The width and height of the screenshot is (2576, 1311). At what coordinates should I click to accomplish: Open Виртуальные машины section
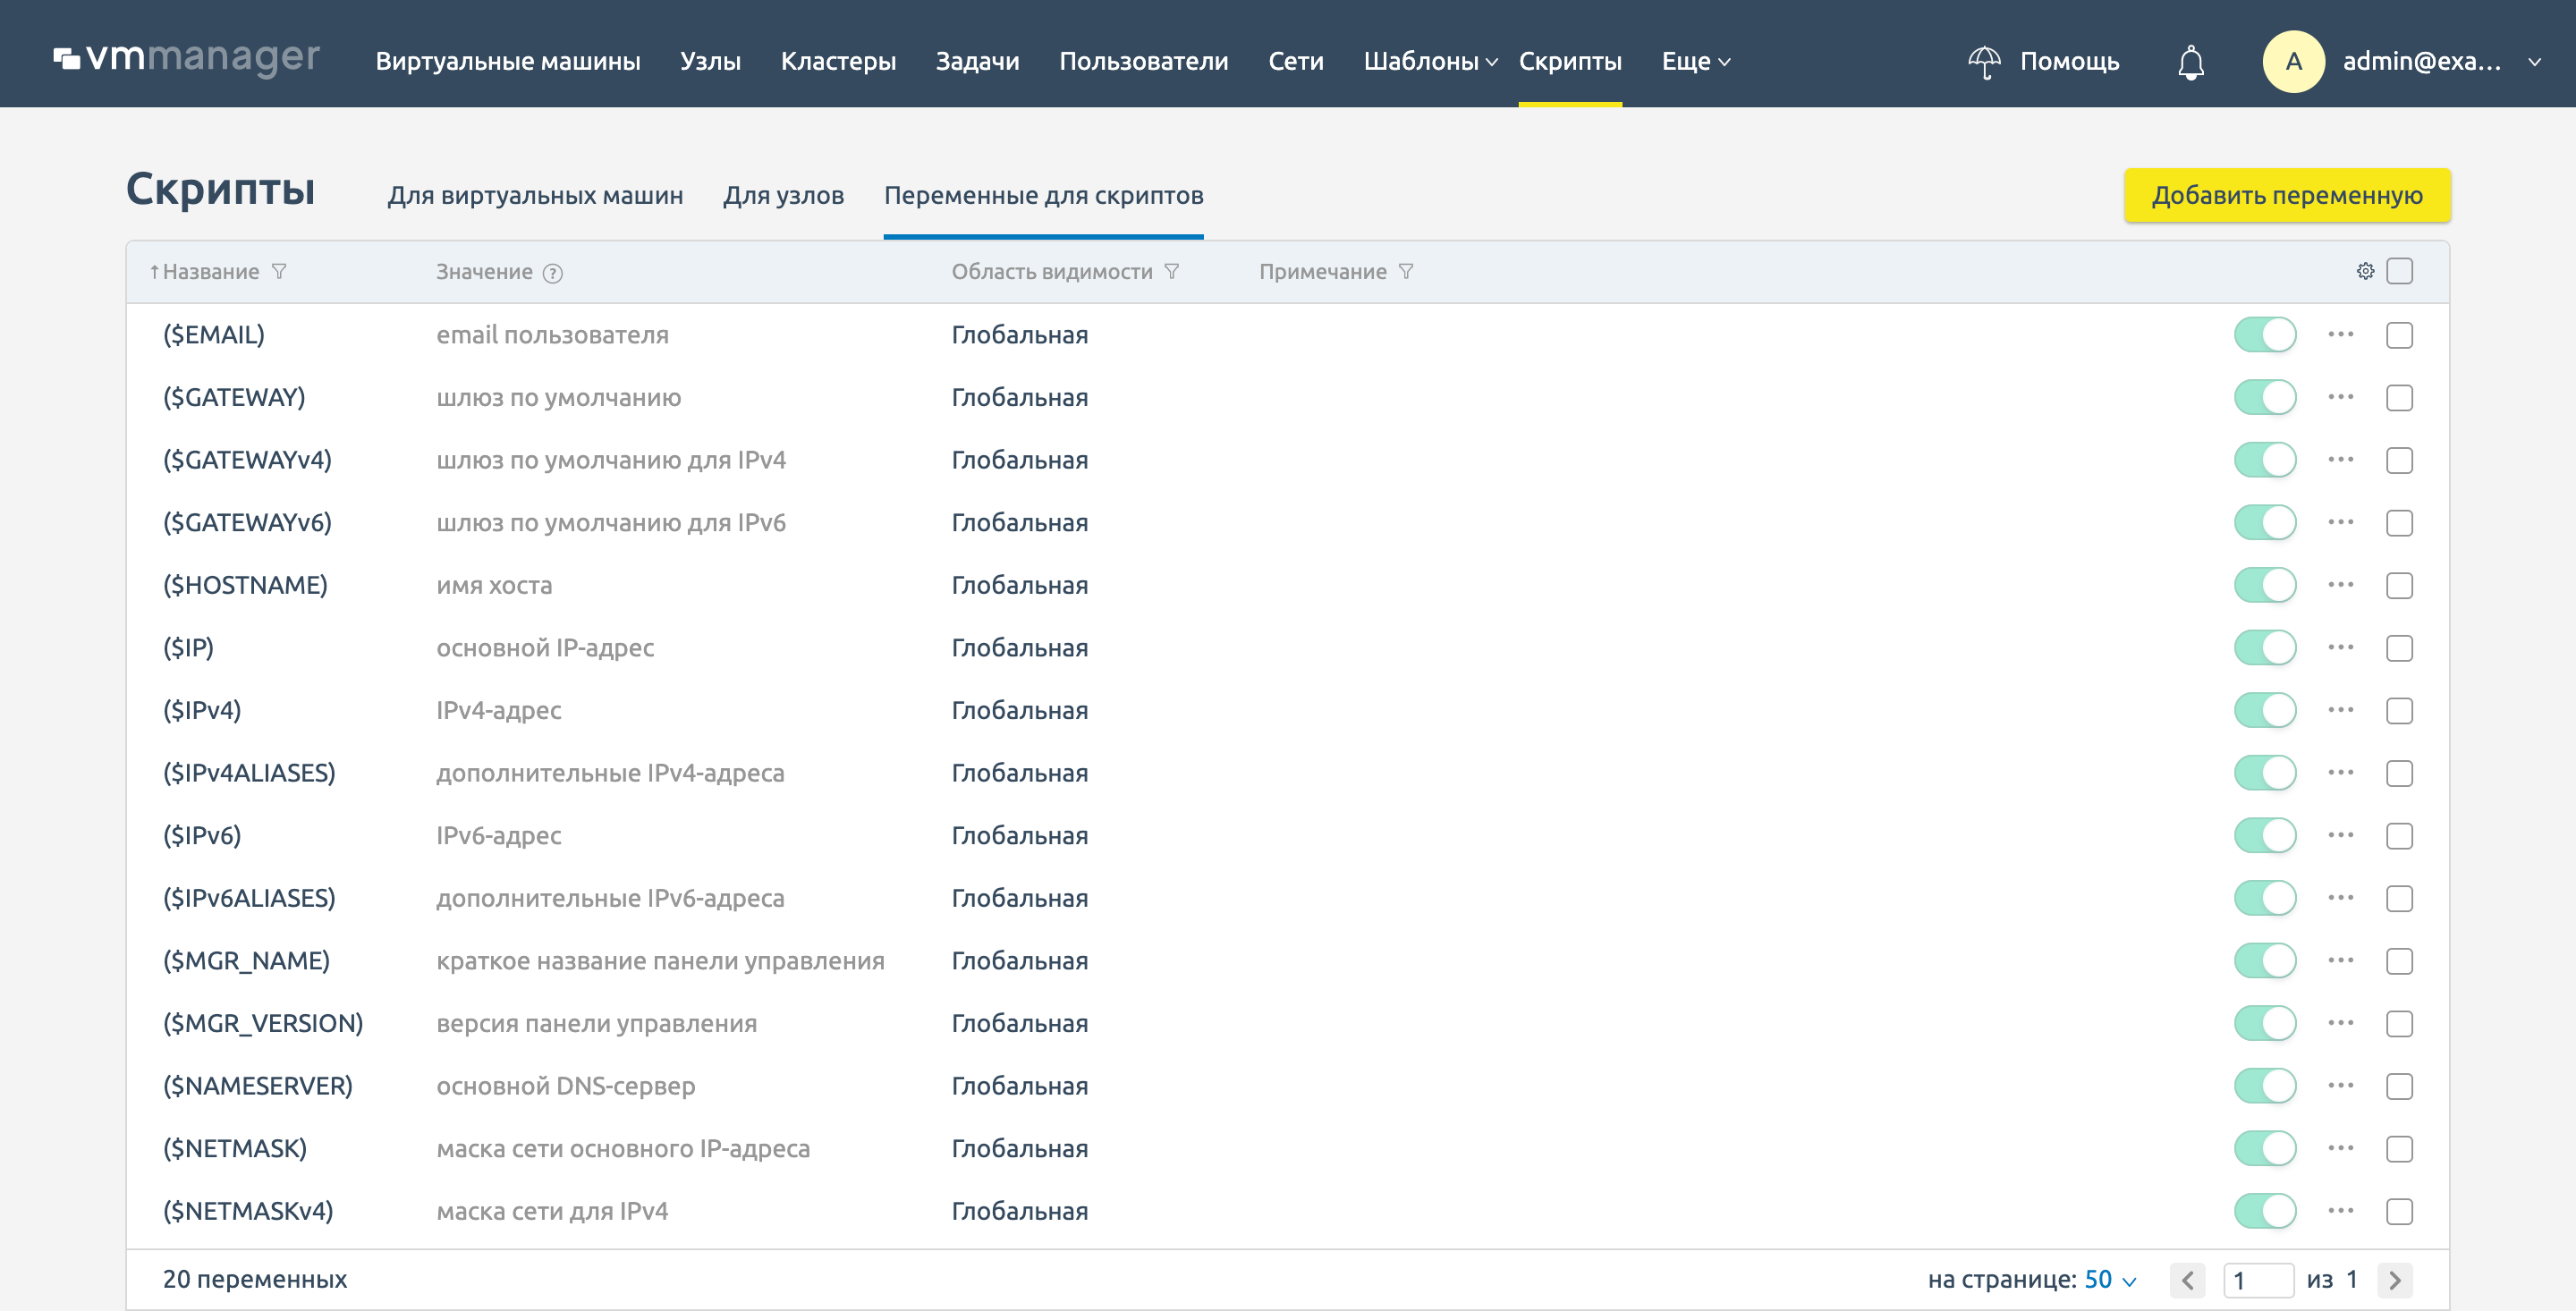coord(508,62)
